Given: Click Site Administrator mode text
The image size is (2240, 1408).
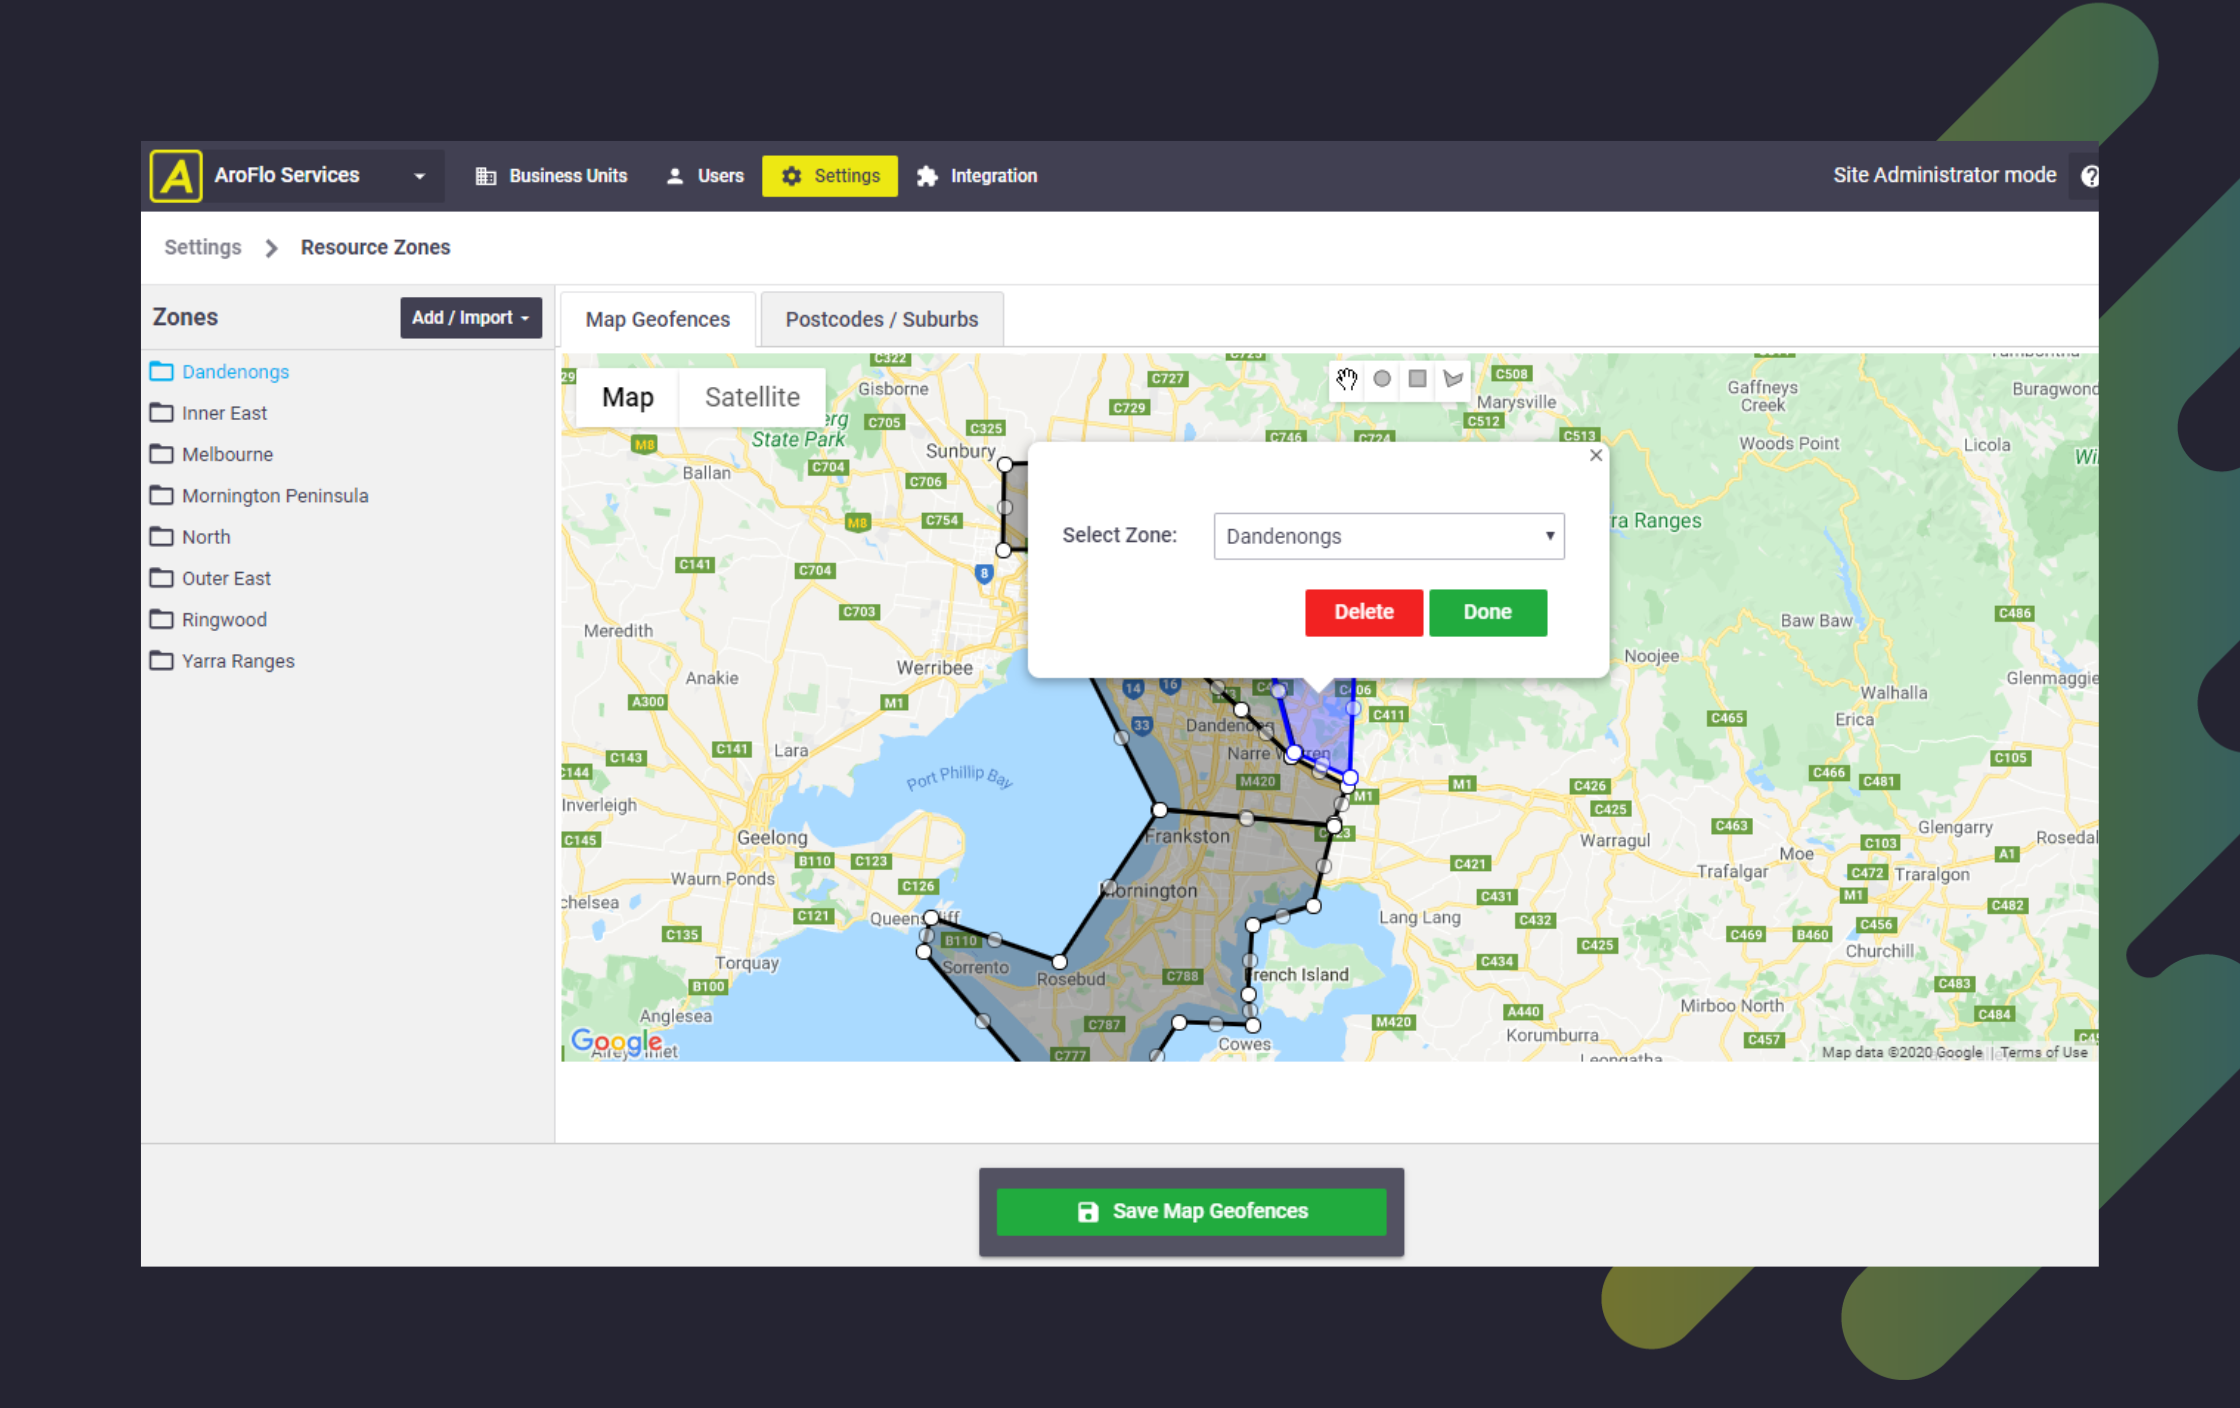Looking at the screenshot, I should coord(1944,175).
